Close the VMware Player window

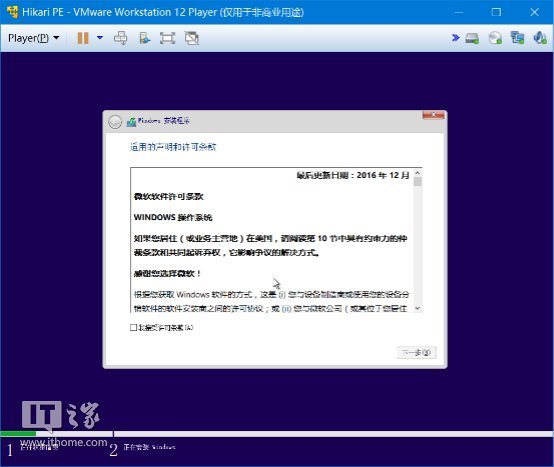point(535,12)
